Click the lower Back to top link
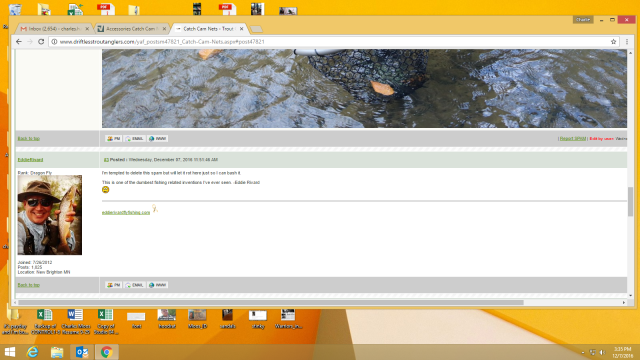Image resolution: width=640 pixels, height=360 pixels. [x=29, y=285]
